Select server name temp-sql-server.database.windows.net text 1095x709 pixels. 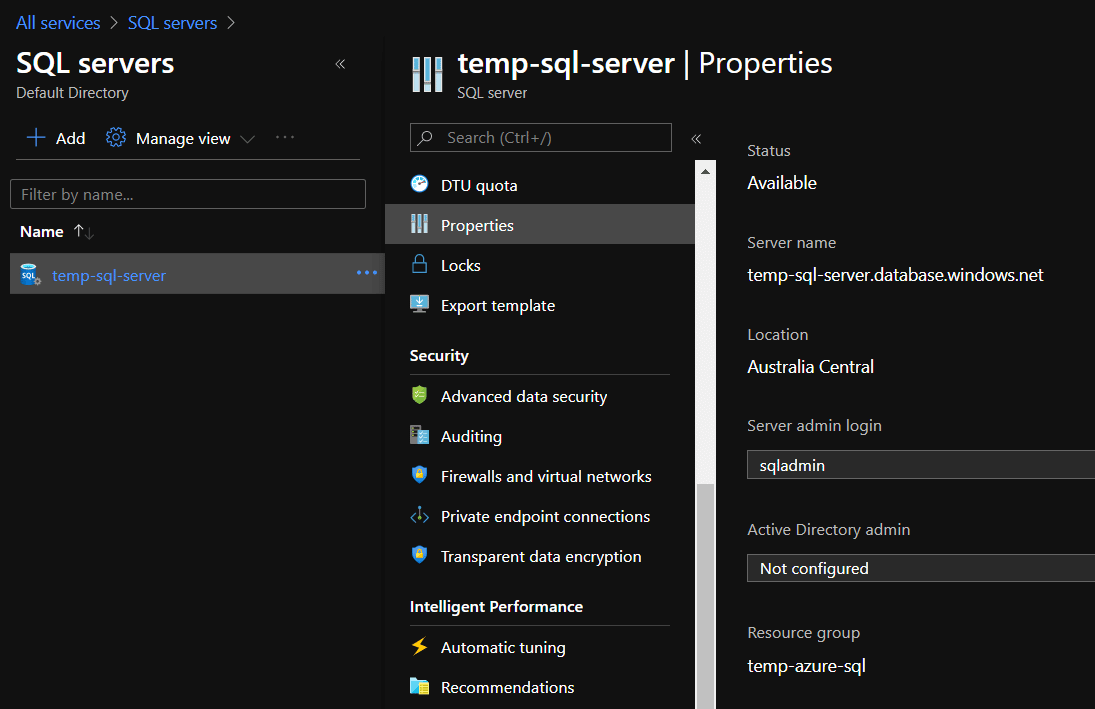click(x=895, y=275)
